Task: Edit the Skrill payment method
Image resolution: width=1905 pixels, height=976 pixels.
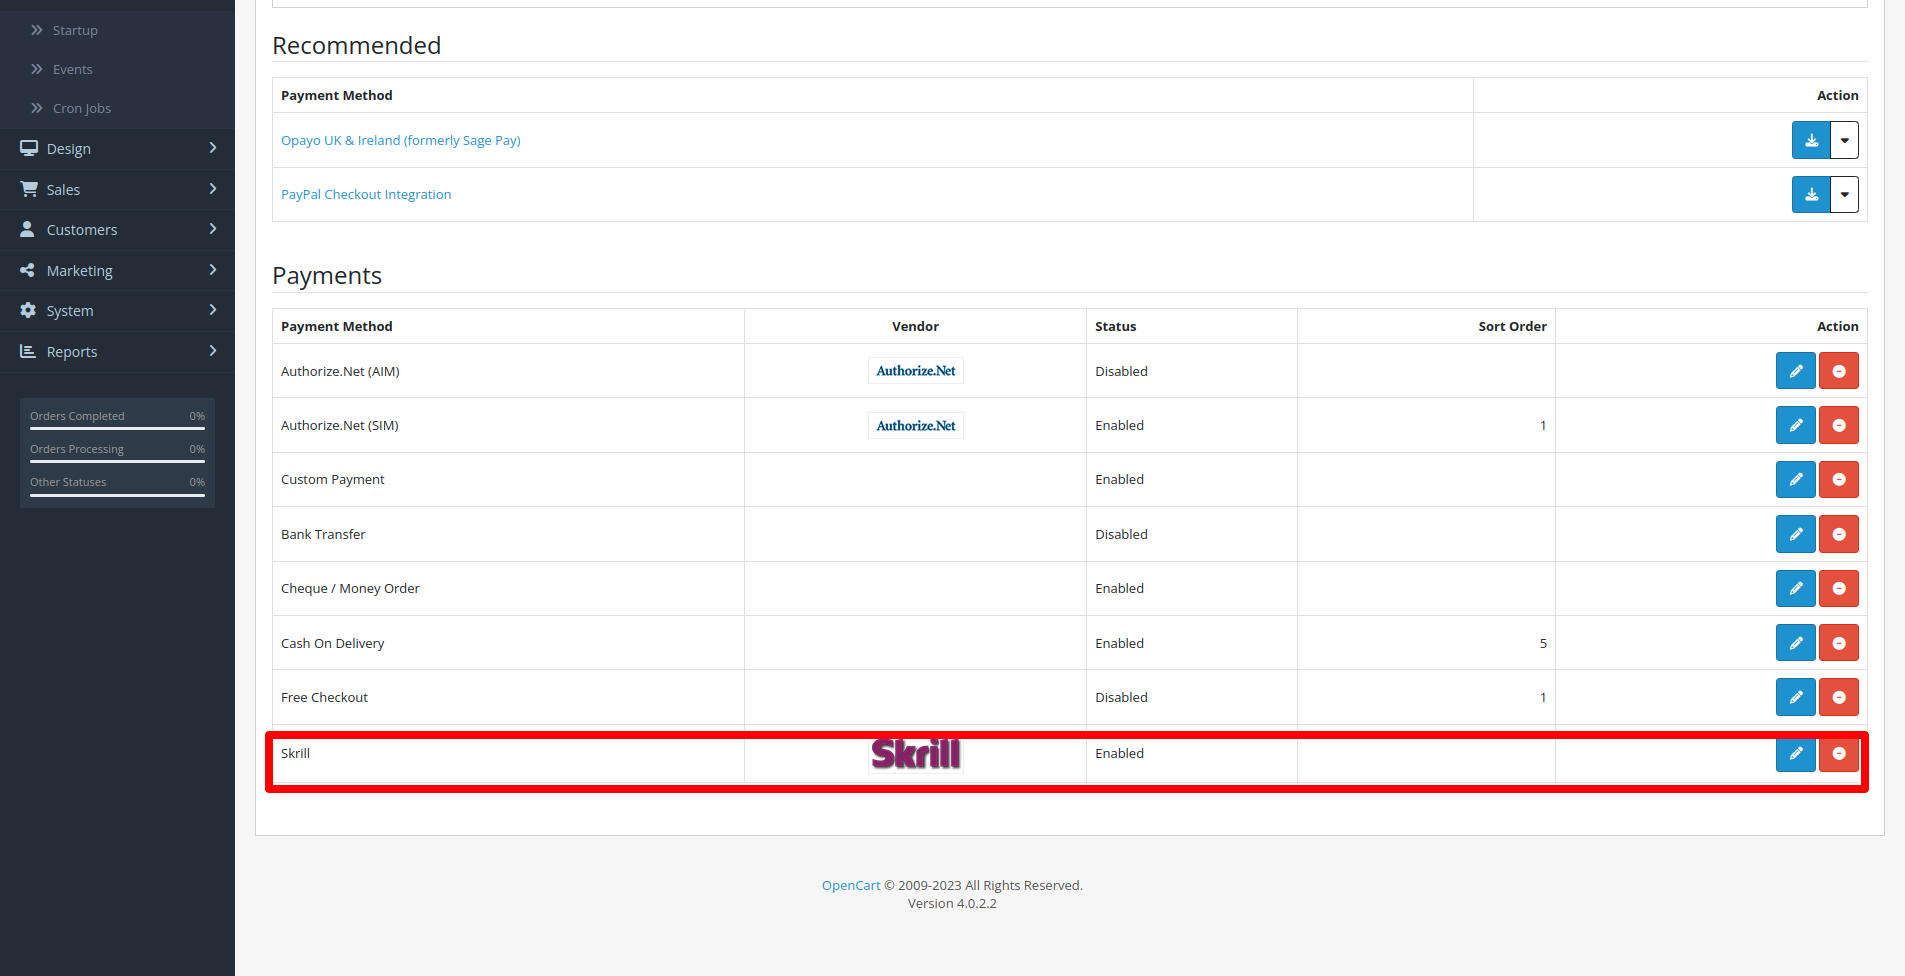Action: [x=1795, y=754]
